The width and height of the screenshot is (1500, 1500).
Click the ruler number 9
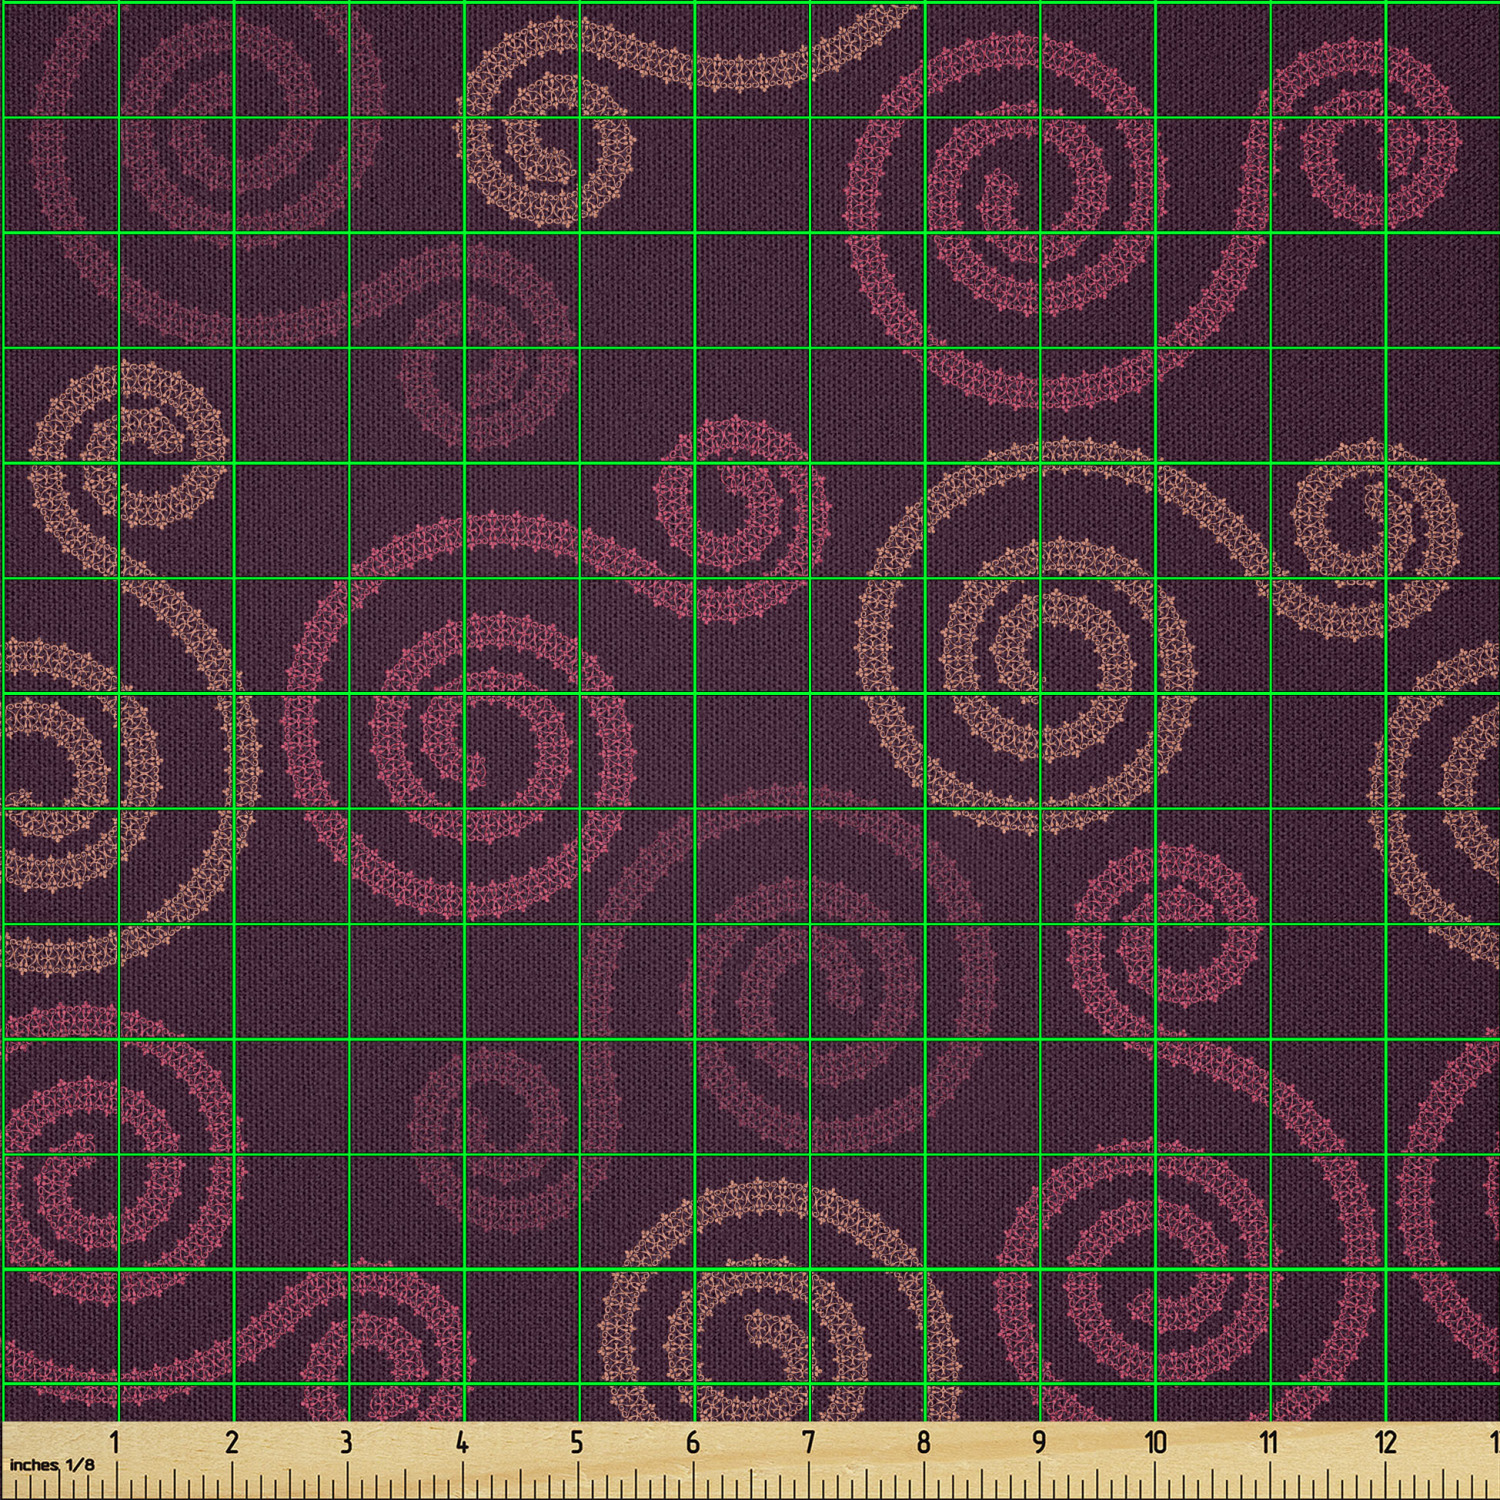click(1039, 1442)
